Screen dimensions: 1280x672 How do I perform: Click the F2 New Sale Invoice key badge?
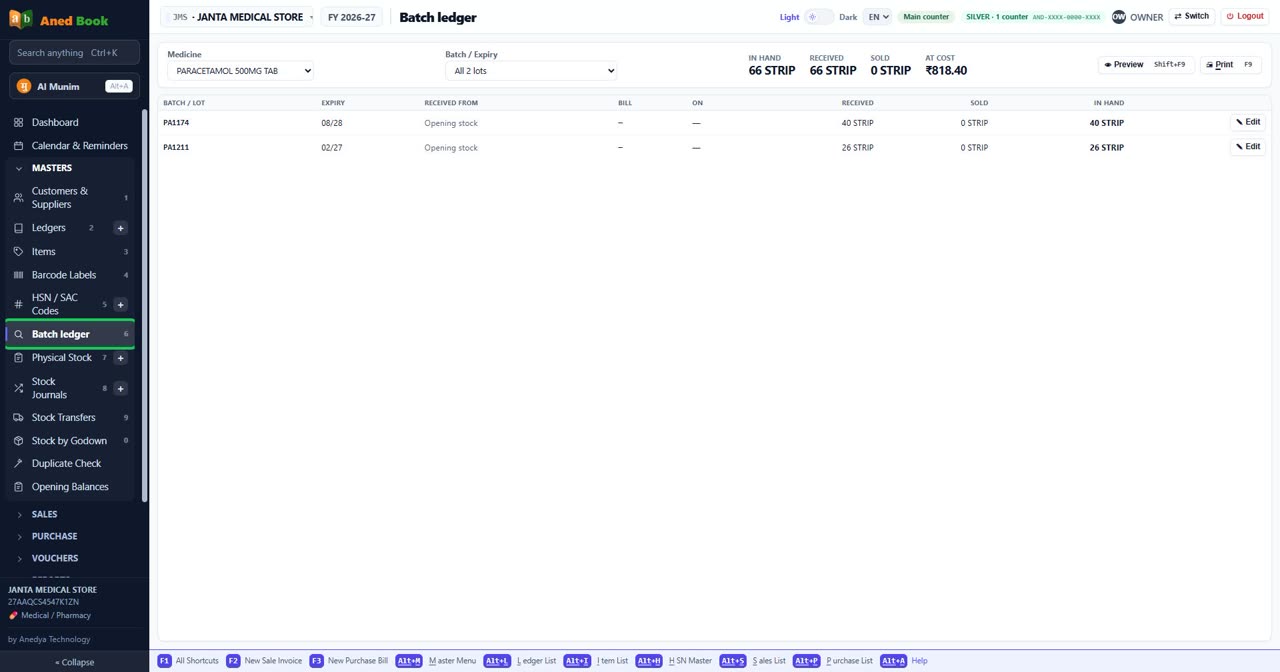pyautogui.click(x=233, y=661)
